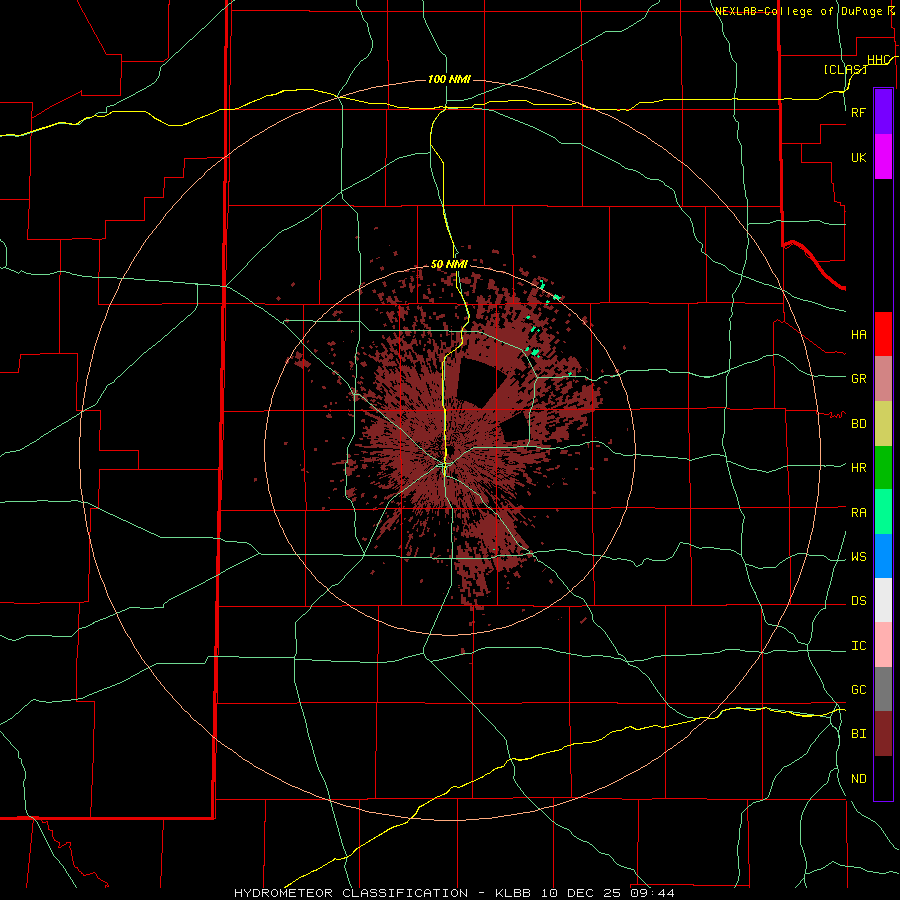Click the IC legend label
Screen dimensions: 900x900
[x=858, y=646]
